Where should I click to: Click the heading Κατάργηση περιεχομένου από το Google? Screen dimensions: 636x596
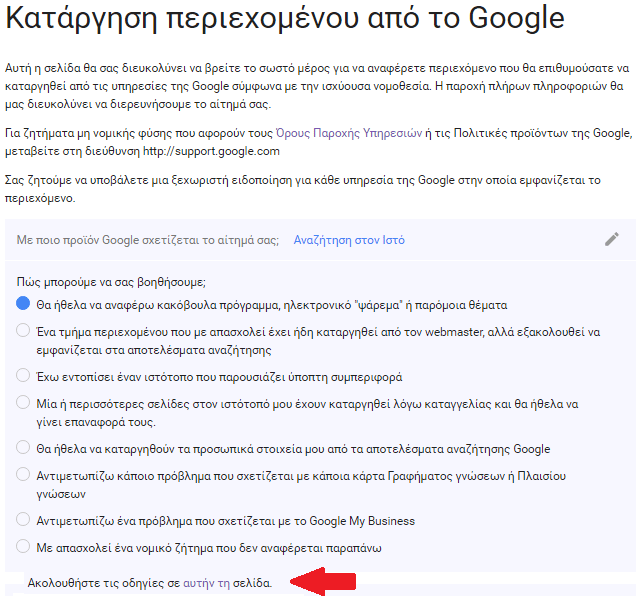(285, 18)
